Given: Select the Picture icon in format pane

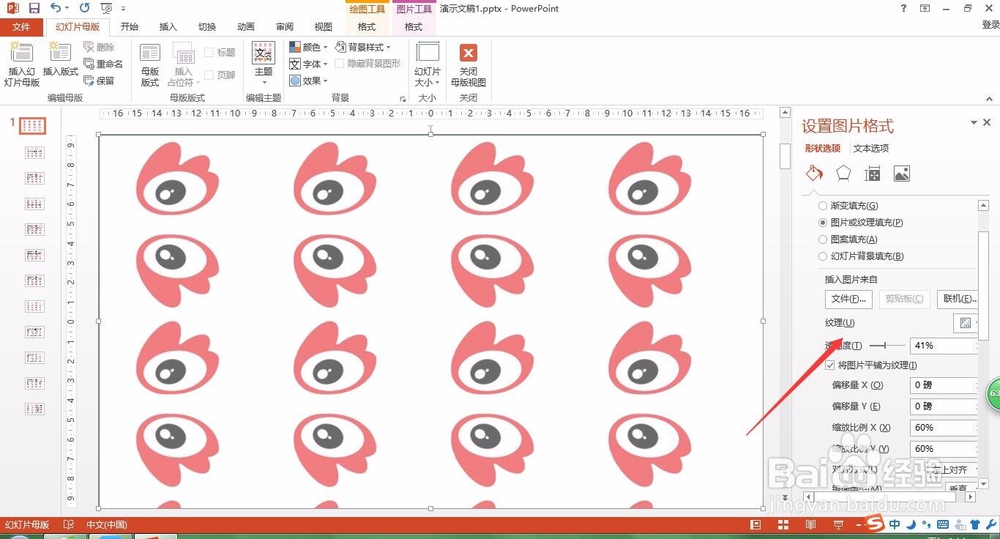Looking at the screenshot, I should (901, 174).
